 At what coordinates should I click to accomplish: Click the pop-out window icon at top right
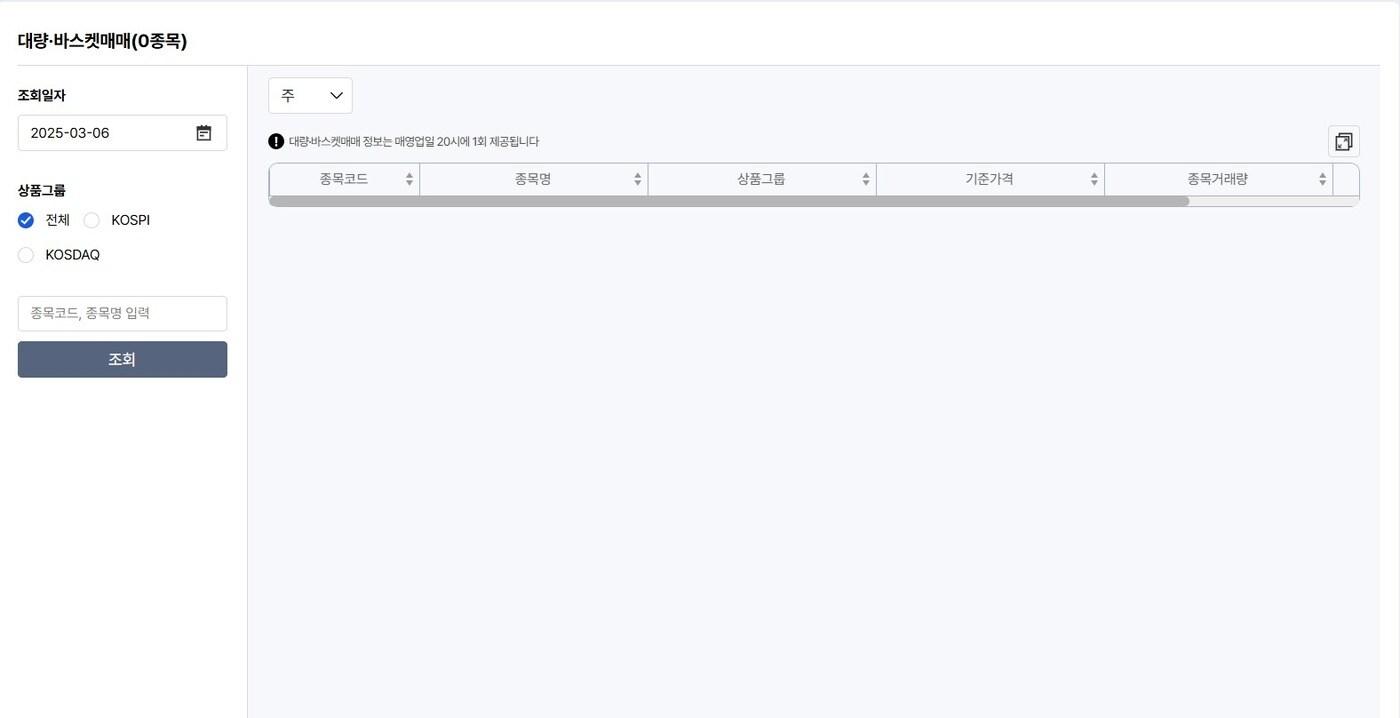tap(1343, 140)
